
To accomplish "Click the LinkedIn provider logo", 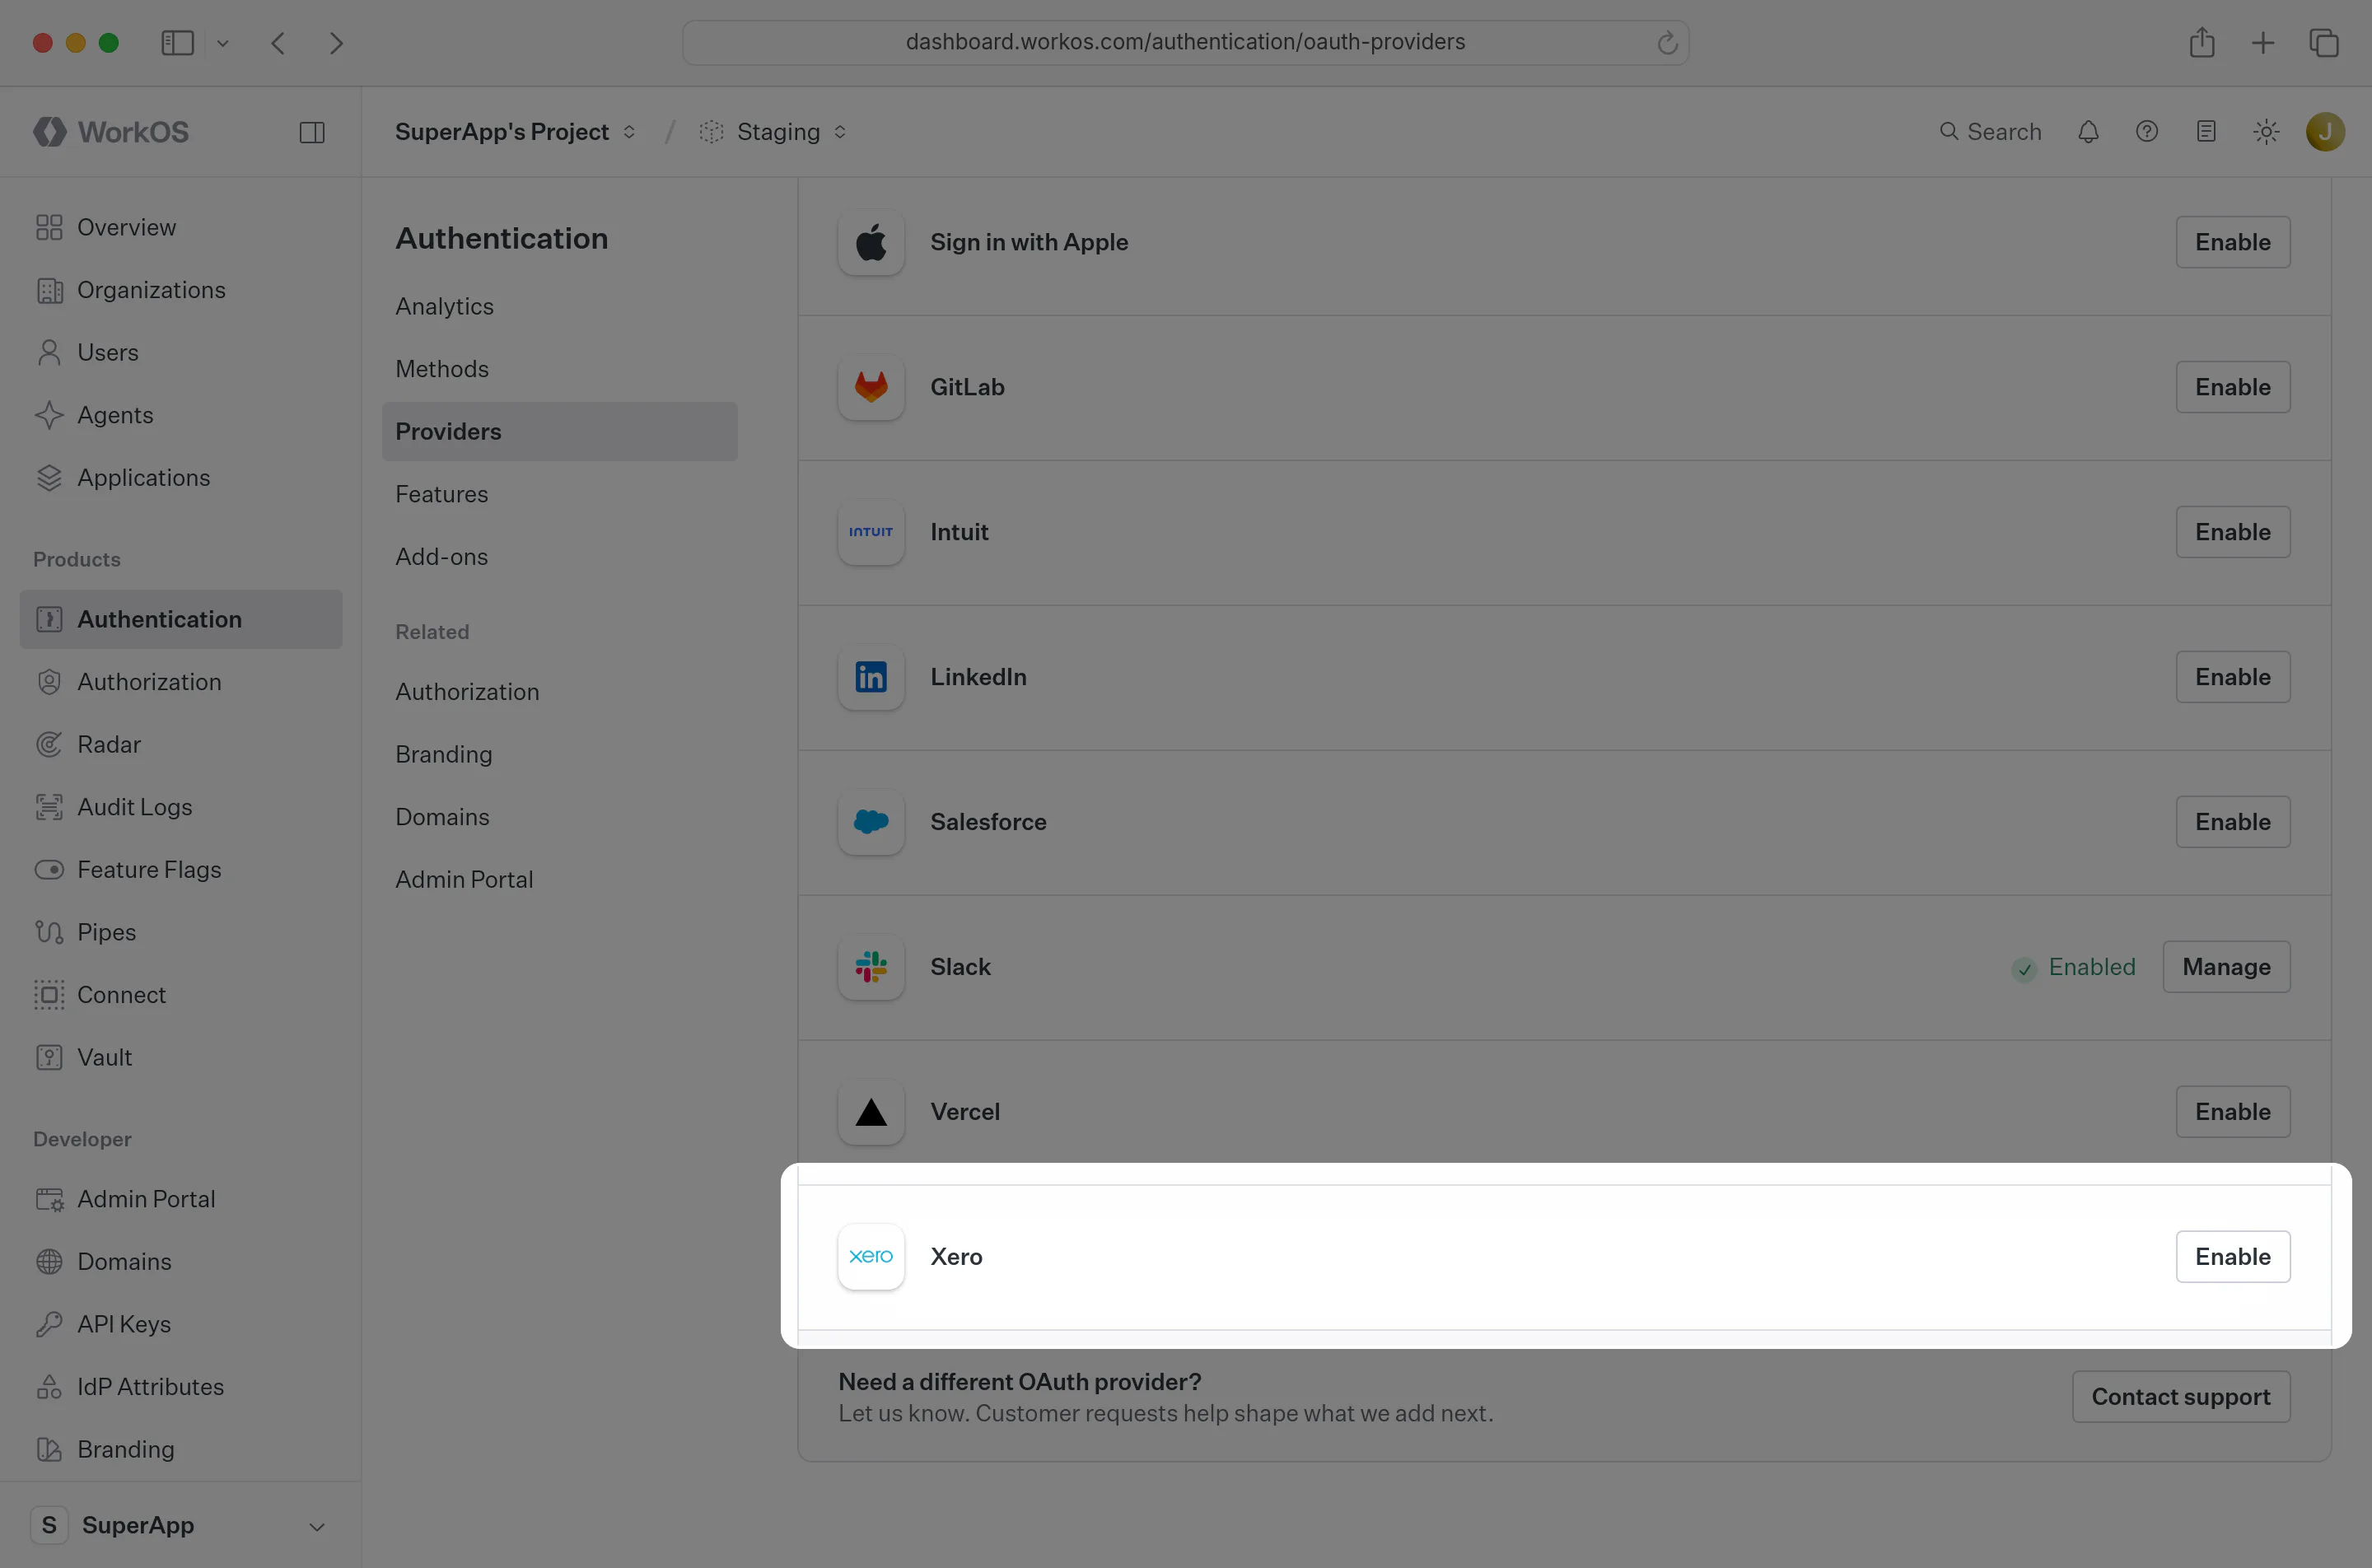I will (x=871, y=677).
